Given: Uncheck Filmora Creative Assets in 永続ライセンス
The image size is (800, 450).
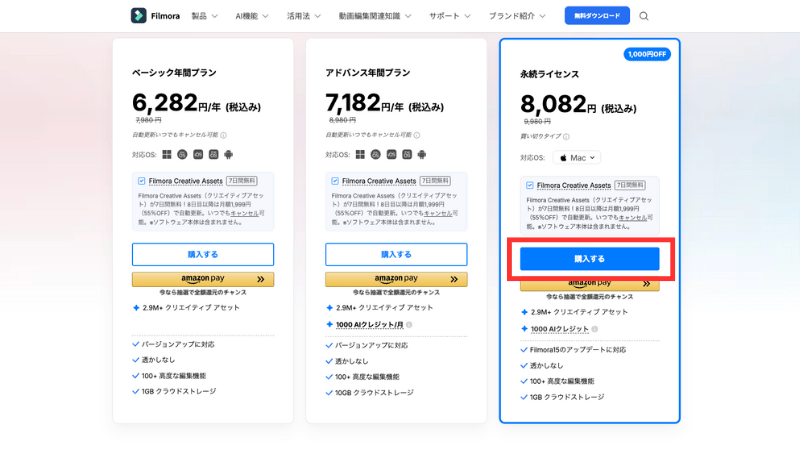Looking at the screenshot, I should pos(530,185).
